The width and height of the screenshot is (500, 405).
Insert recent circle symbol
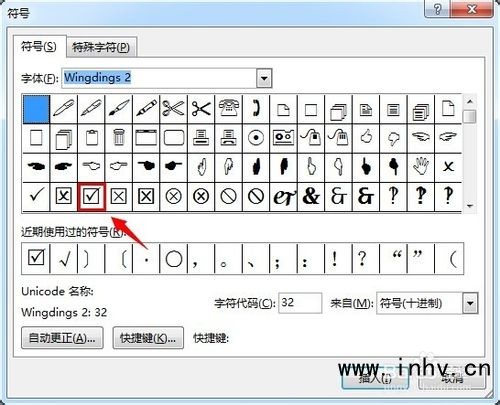pyautogui.click(x=174, y=258)
